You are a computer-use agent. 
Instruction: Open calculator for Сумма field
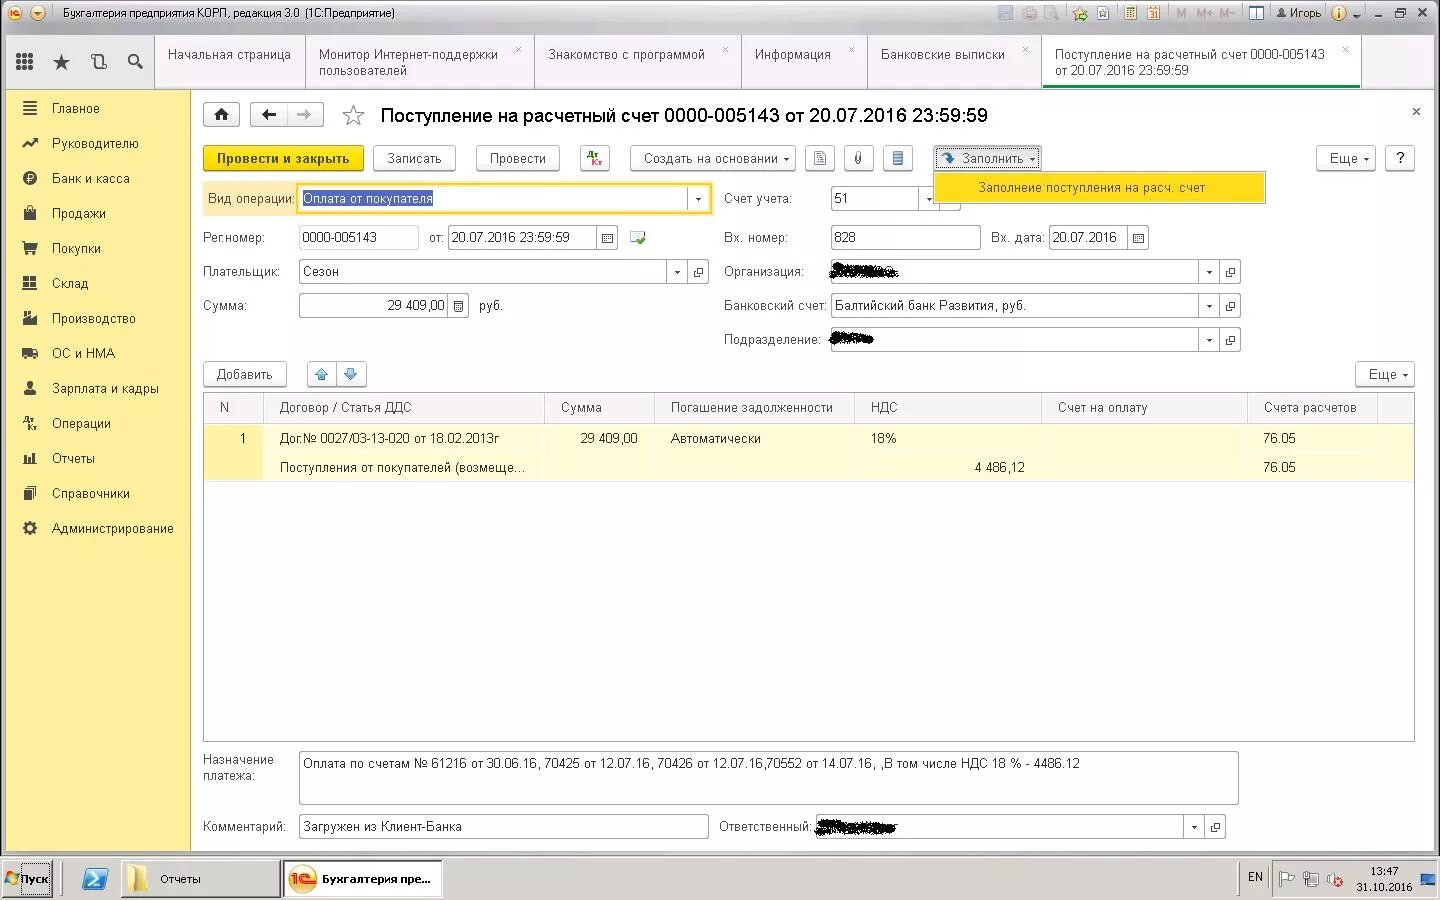pyautogui.click(x=458, y=306)
